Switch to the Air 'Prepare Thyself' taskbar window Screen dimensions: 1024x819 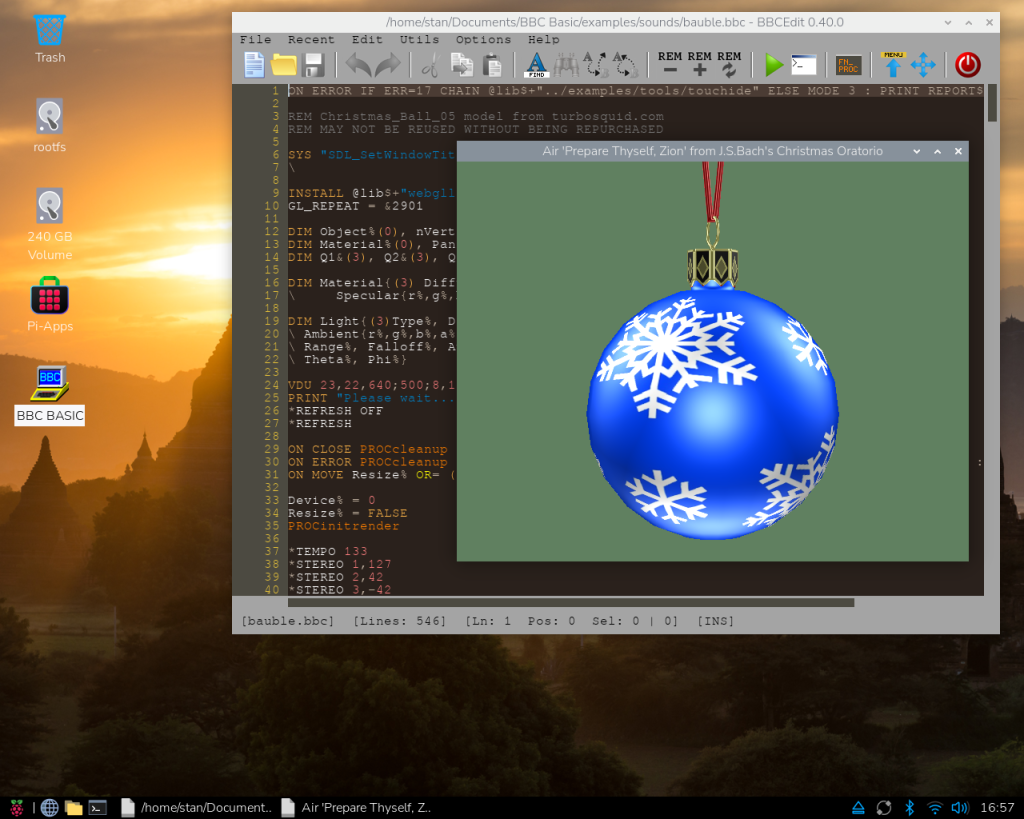pyautogui.click(x=357, y=807)
